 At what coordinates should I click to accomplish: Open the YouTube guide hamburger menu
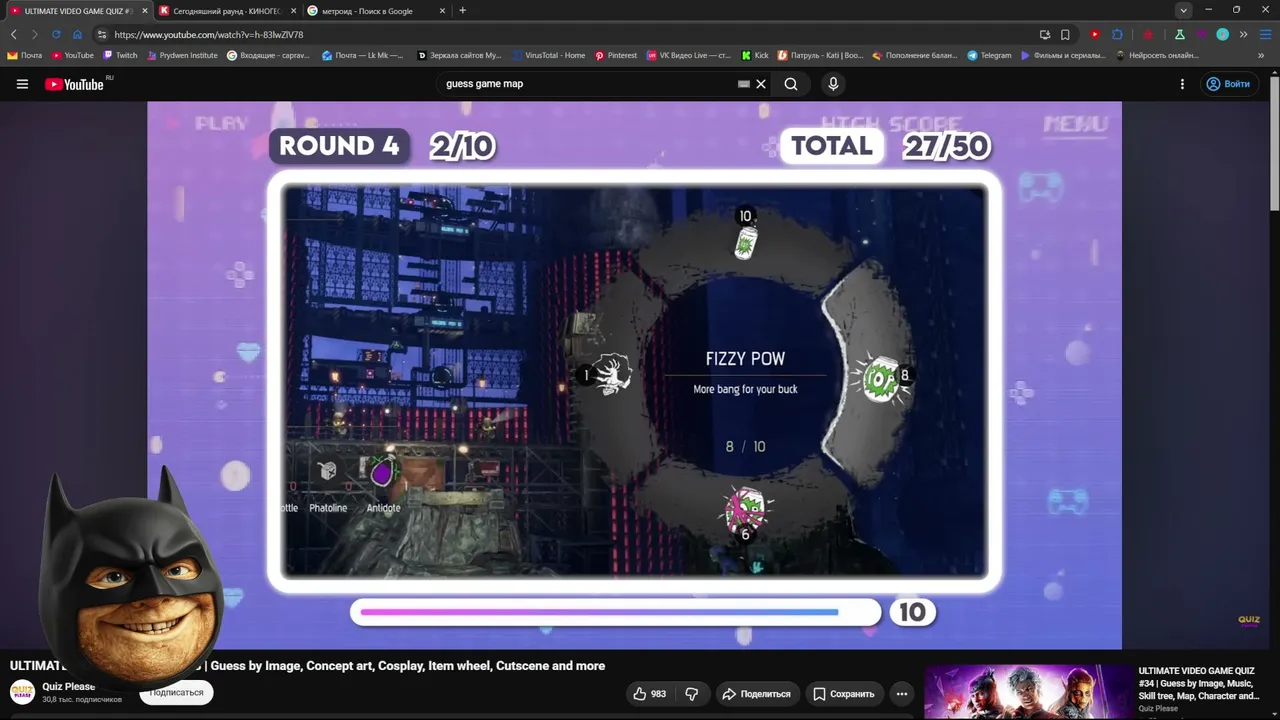[x=22, y=84]
